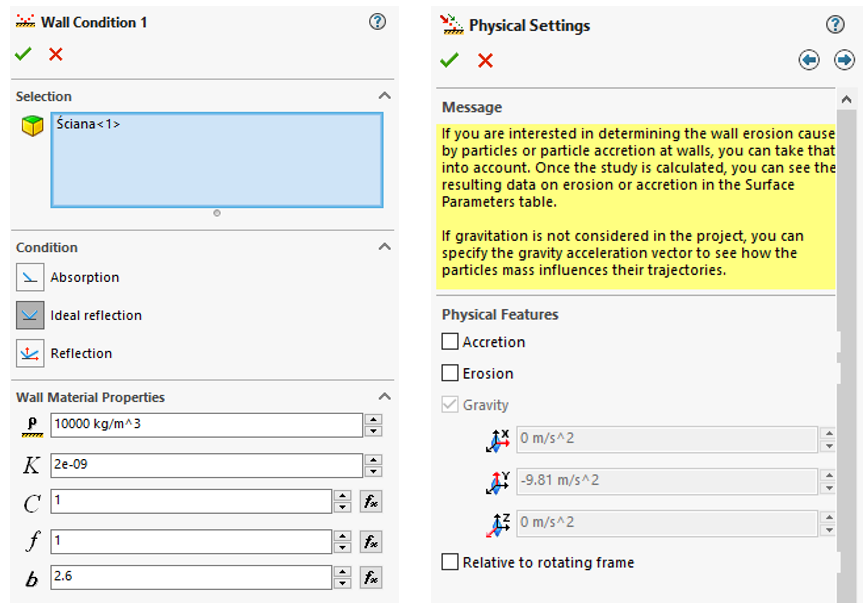Open function editor for b exponent
Image resolution: width=865 pixels, height=610 pixels.
click(371, 578)
